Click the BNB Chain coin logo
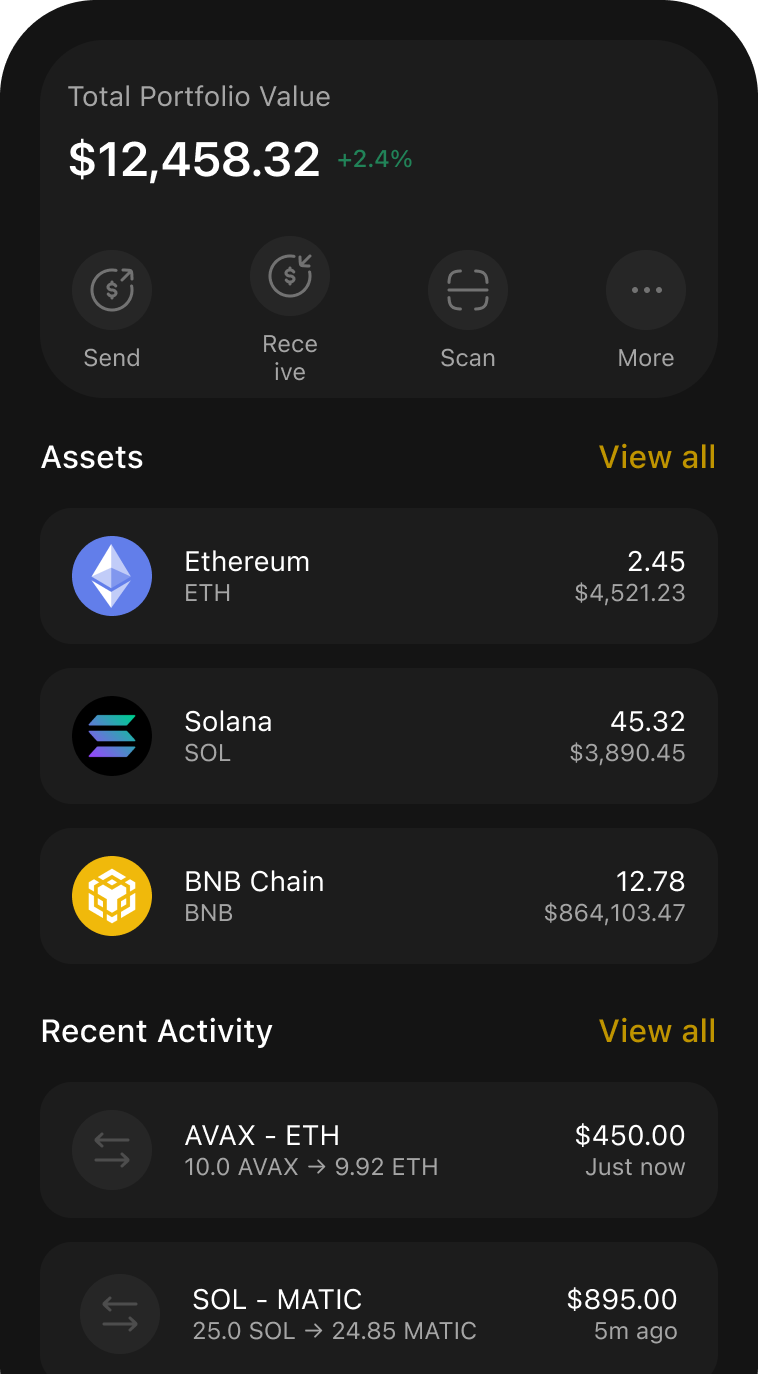This screenshot has height=1374, width=758. pyautogui.click(x=112, y=896)
